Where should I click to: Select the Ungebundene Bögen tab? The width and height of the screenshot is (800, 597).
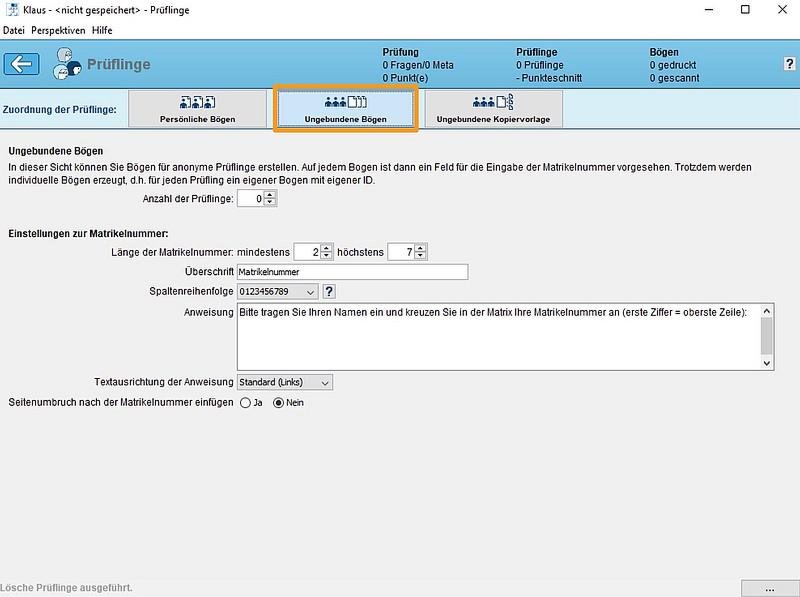tap(345, 109)
